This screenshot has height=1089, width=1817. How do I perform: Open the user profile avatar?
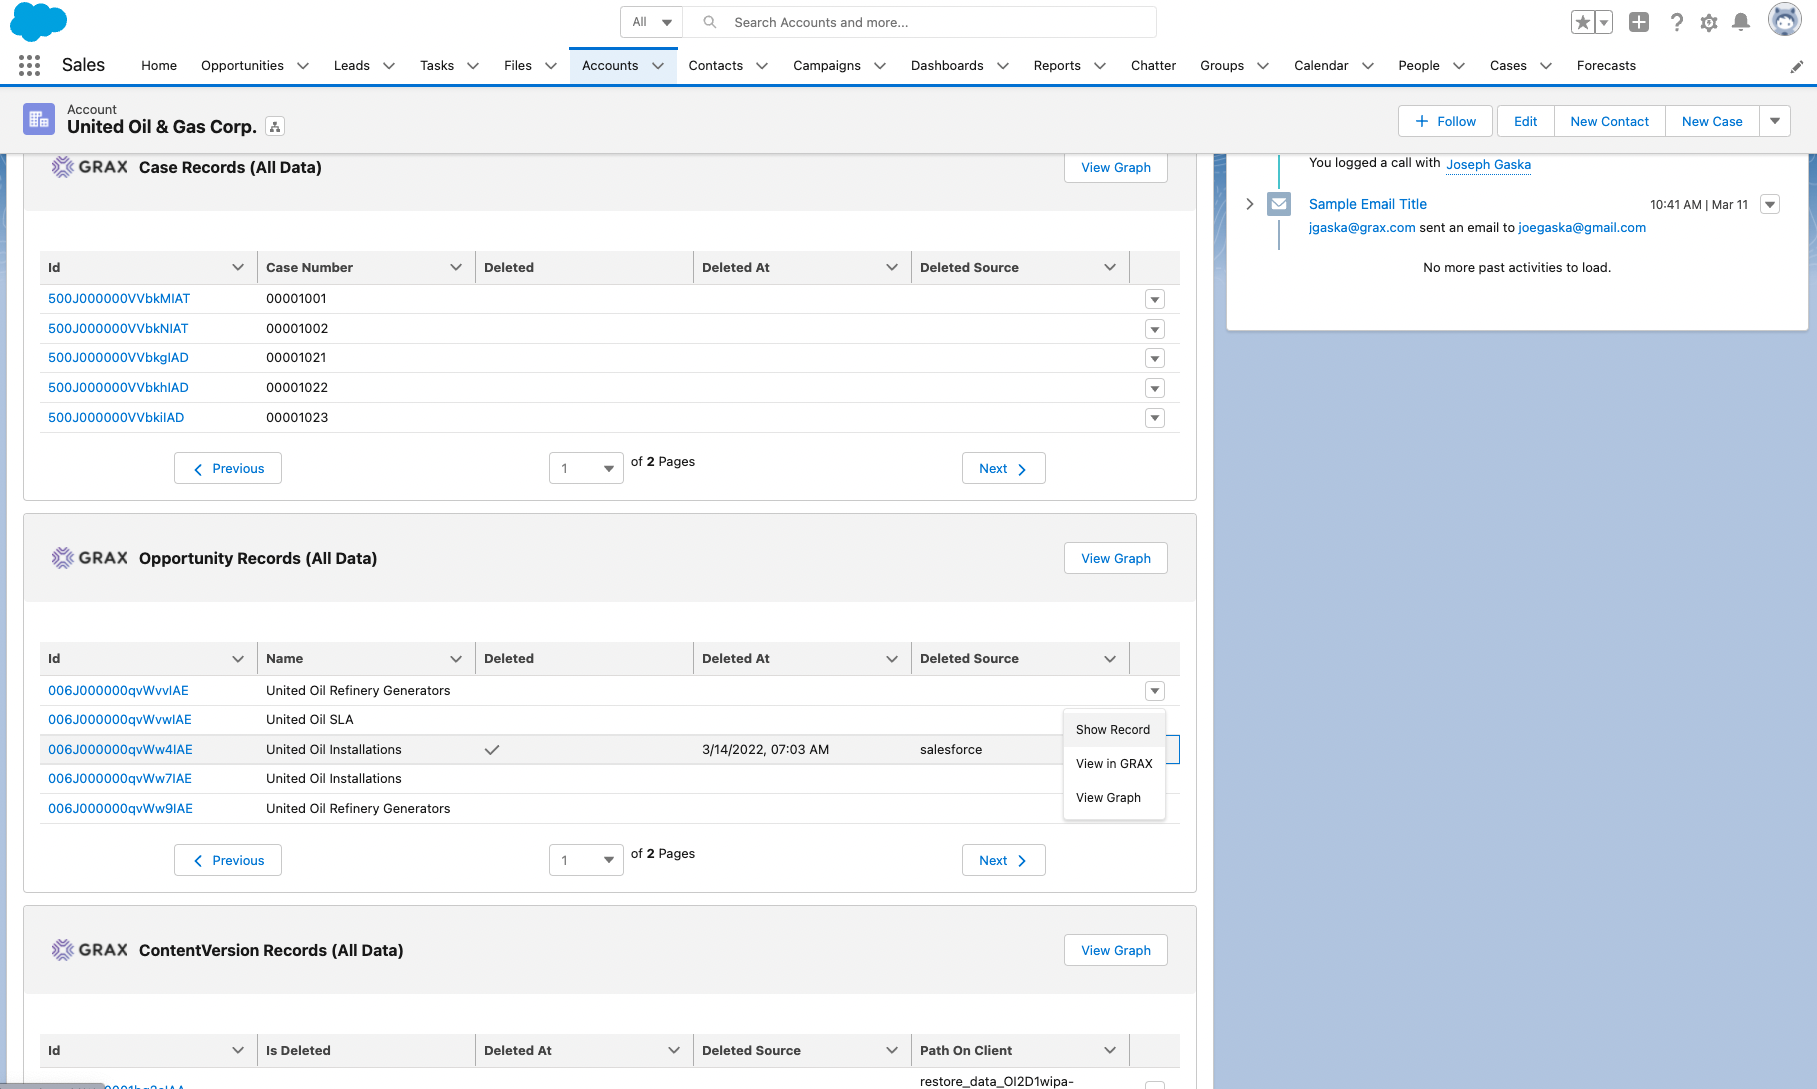[x=1785, y=20]
